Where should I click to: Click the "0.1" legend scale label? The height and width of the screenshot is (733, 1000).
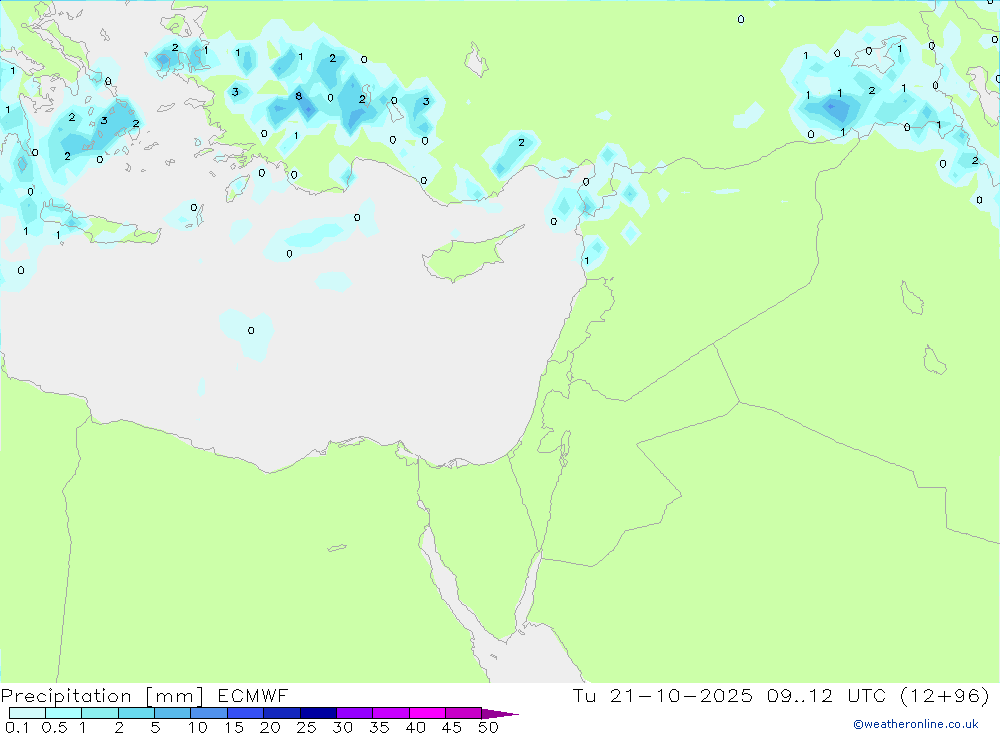pos(17,727)
